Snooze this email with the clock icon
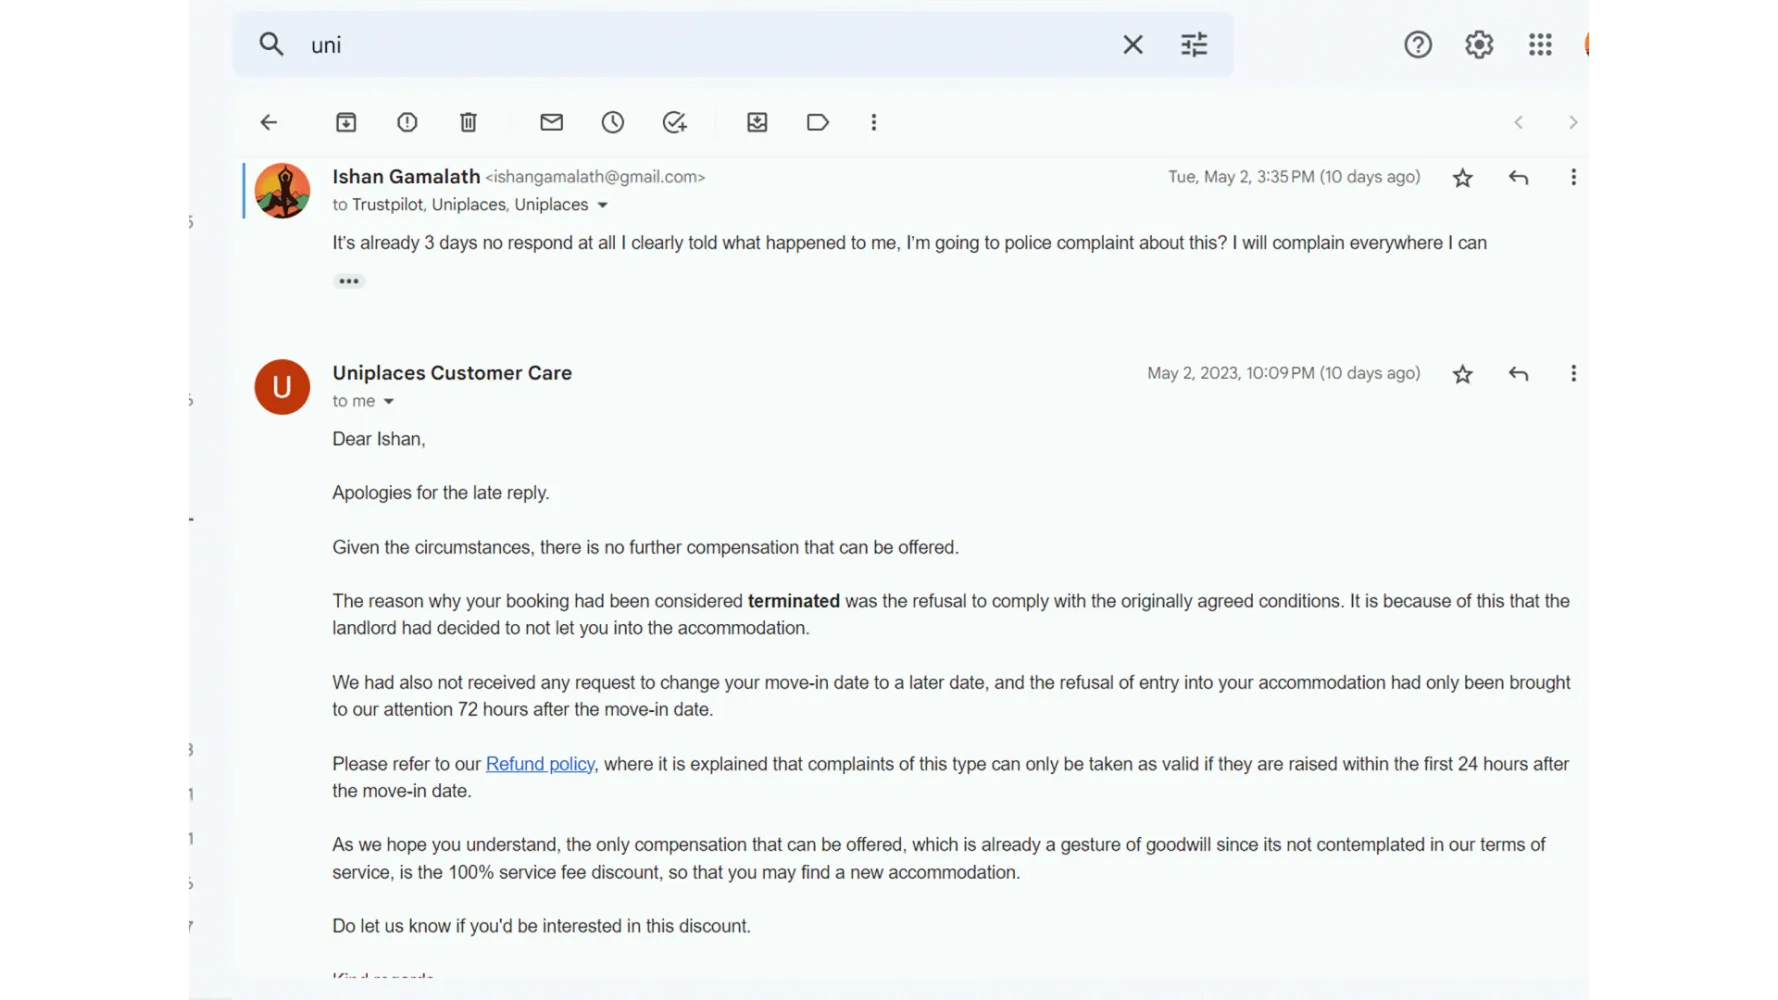Screen dimensions: 1778x1000 [613, 122]
